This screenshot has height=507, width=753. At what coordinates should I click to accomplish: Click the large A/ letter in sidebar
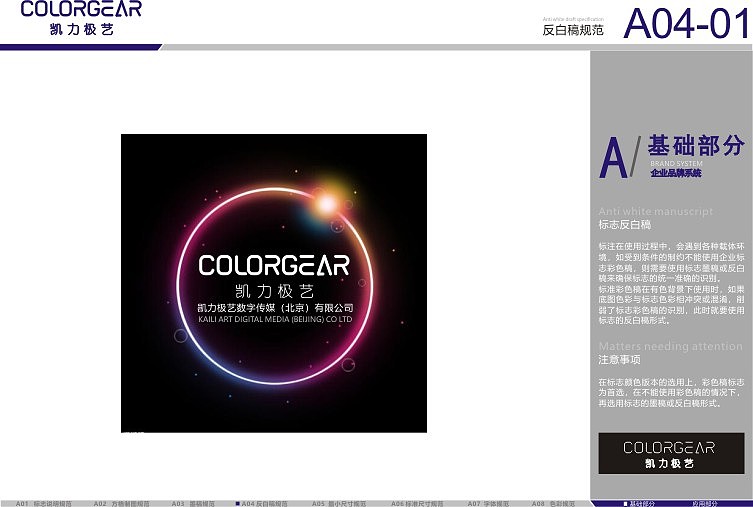619,157
